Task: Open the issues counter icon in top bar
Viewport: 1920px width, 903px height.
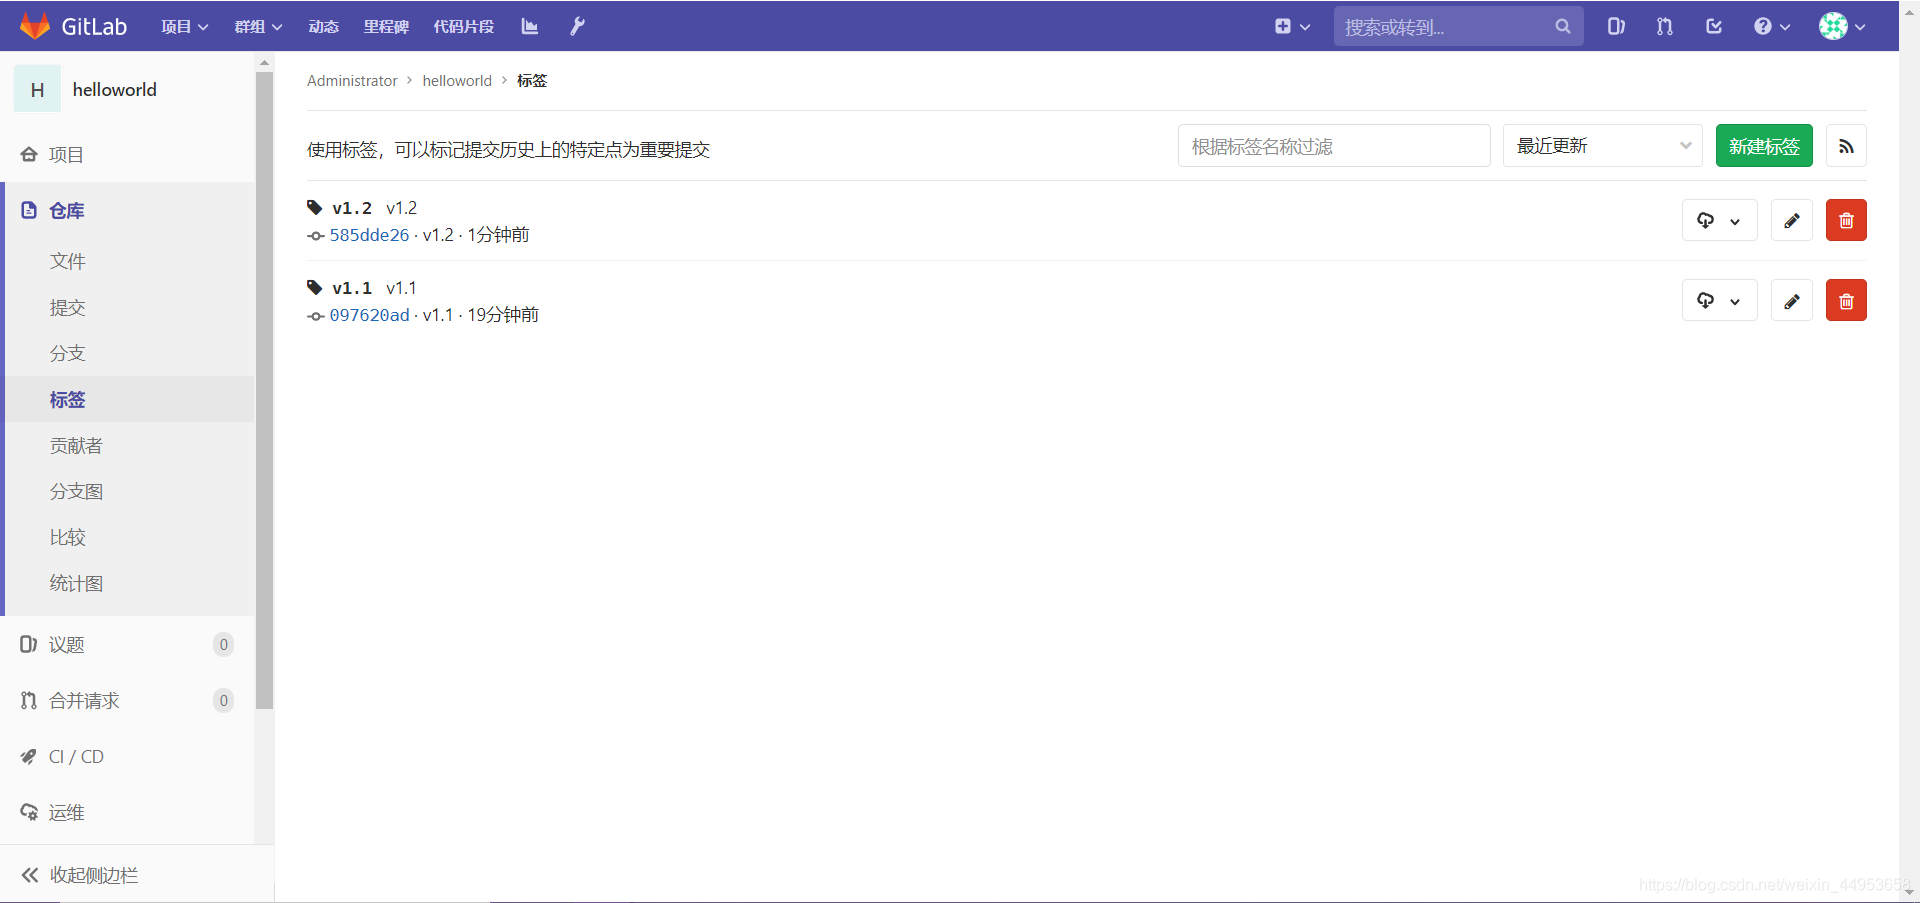Action: pyautogui.click(x=1616, y=26)
